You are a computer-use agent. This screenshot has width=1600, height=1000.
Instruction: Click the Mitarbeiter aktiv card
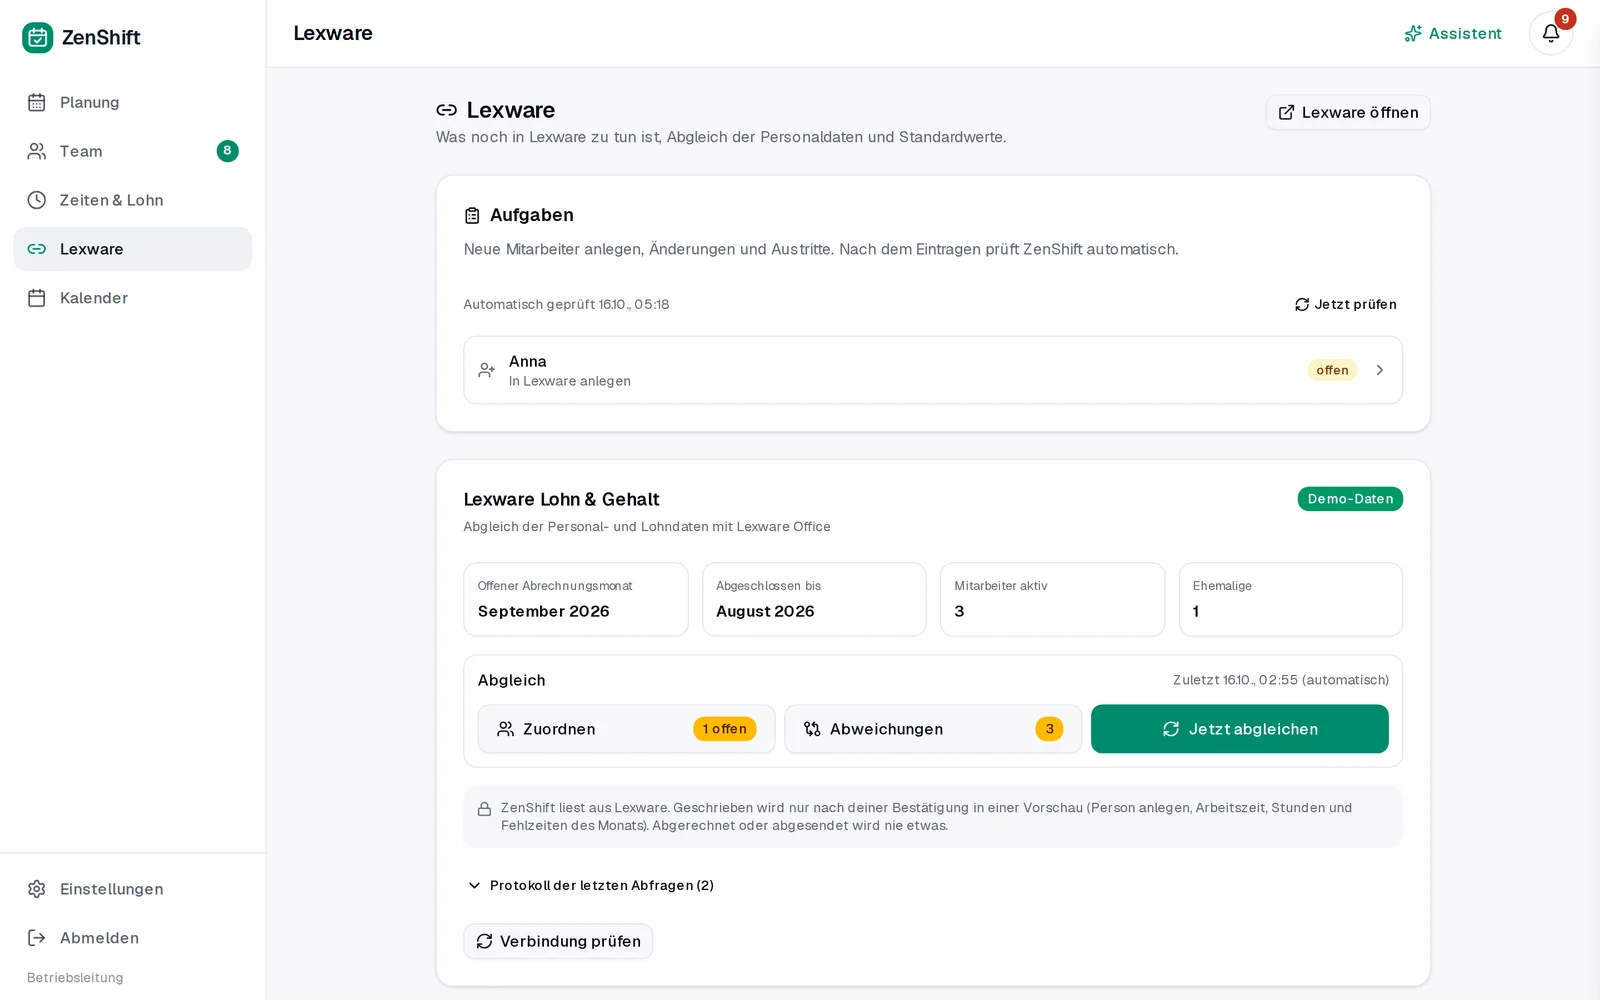point(1052,599)
